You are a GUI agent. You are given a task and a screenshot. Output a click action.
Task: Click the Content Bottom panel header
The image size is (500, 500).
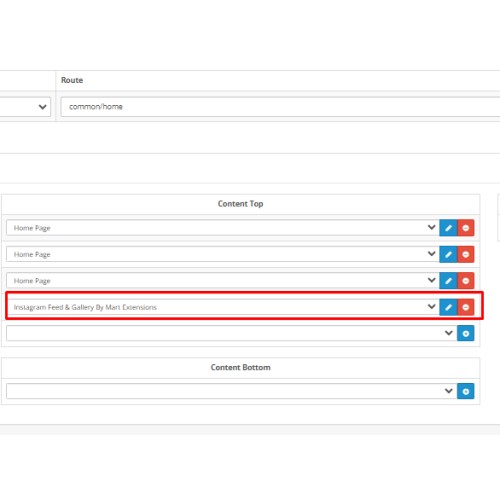[240, 367]
